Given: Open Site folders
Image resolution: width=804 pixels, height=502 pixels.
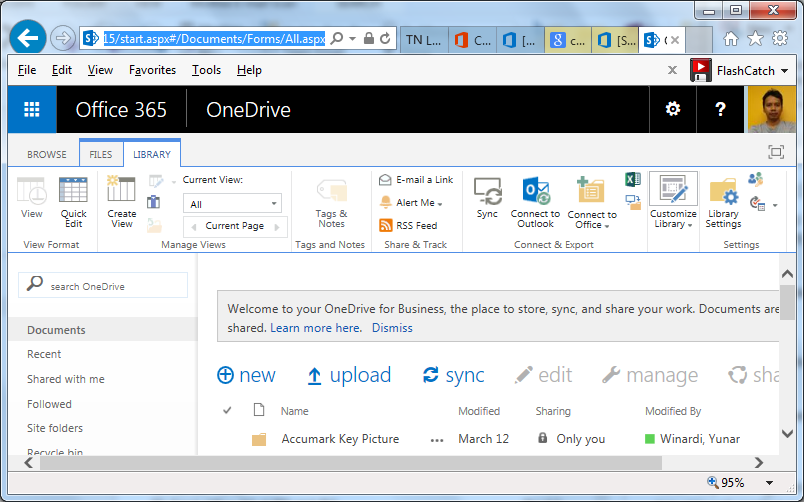Looking at the screenshot, I should click(55, 428).
